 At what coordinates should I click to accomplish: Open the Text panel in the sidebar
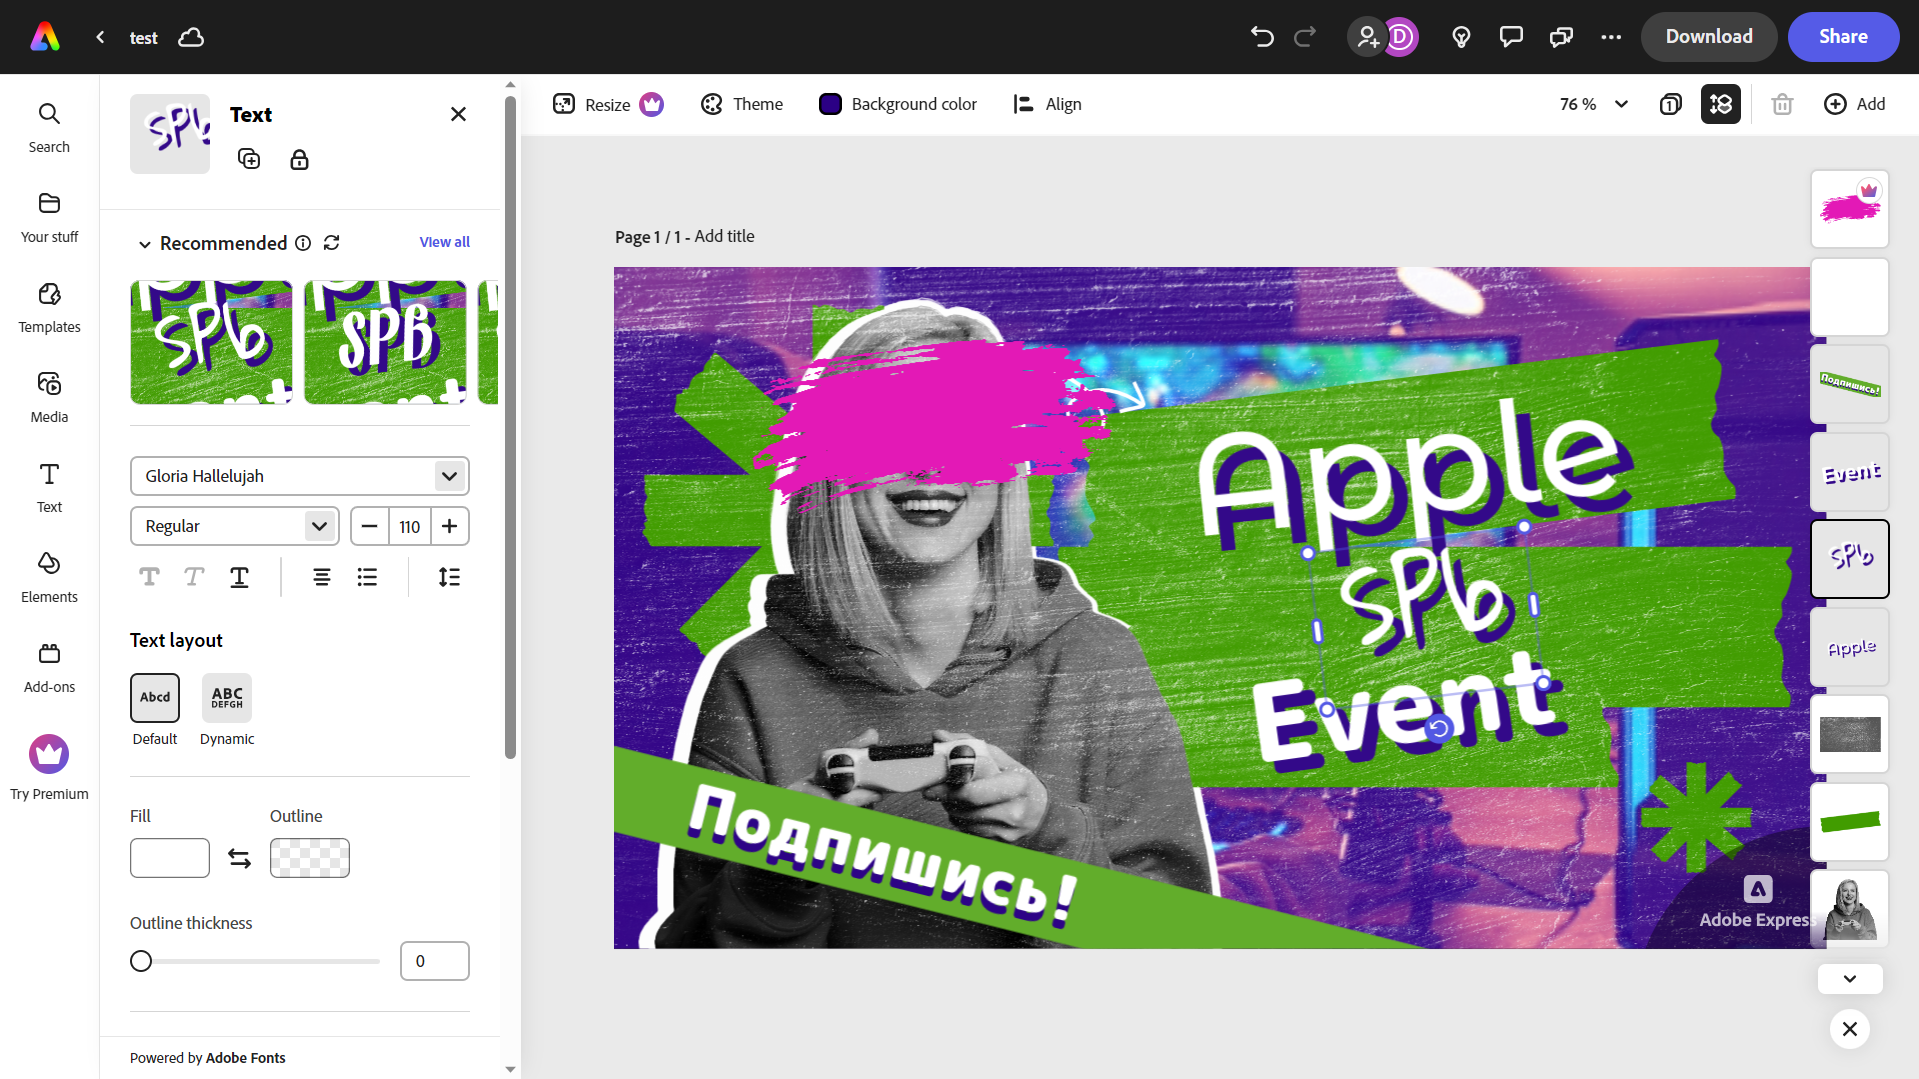coord(49,488)
